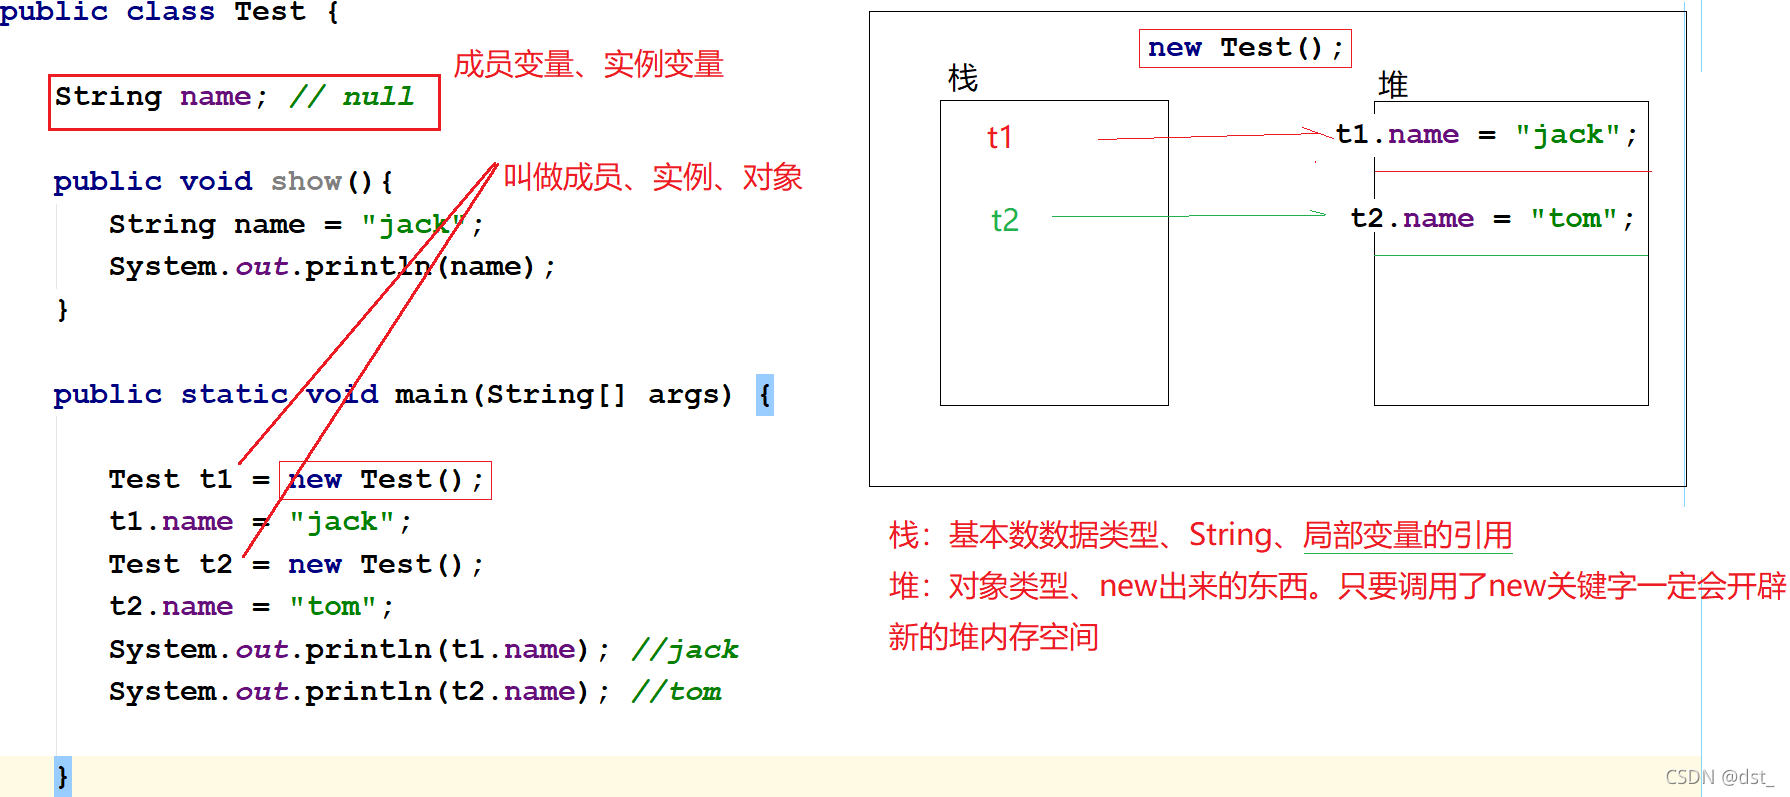Screen dimensions: 1790x797
Task: Click 't2.name = "tom";' in the heap box
Action: pyautogui.click(x=1493, y=219)
